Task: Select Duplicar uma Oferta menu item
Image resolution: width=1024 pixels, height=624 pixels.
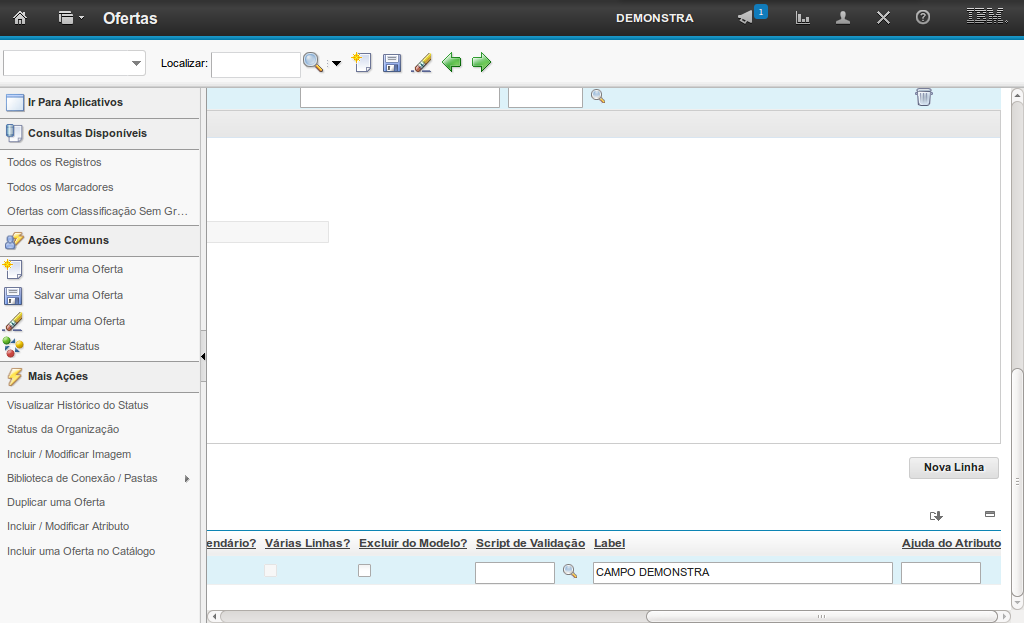Action: 56,502
